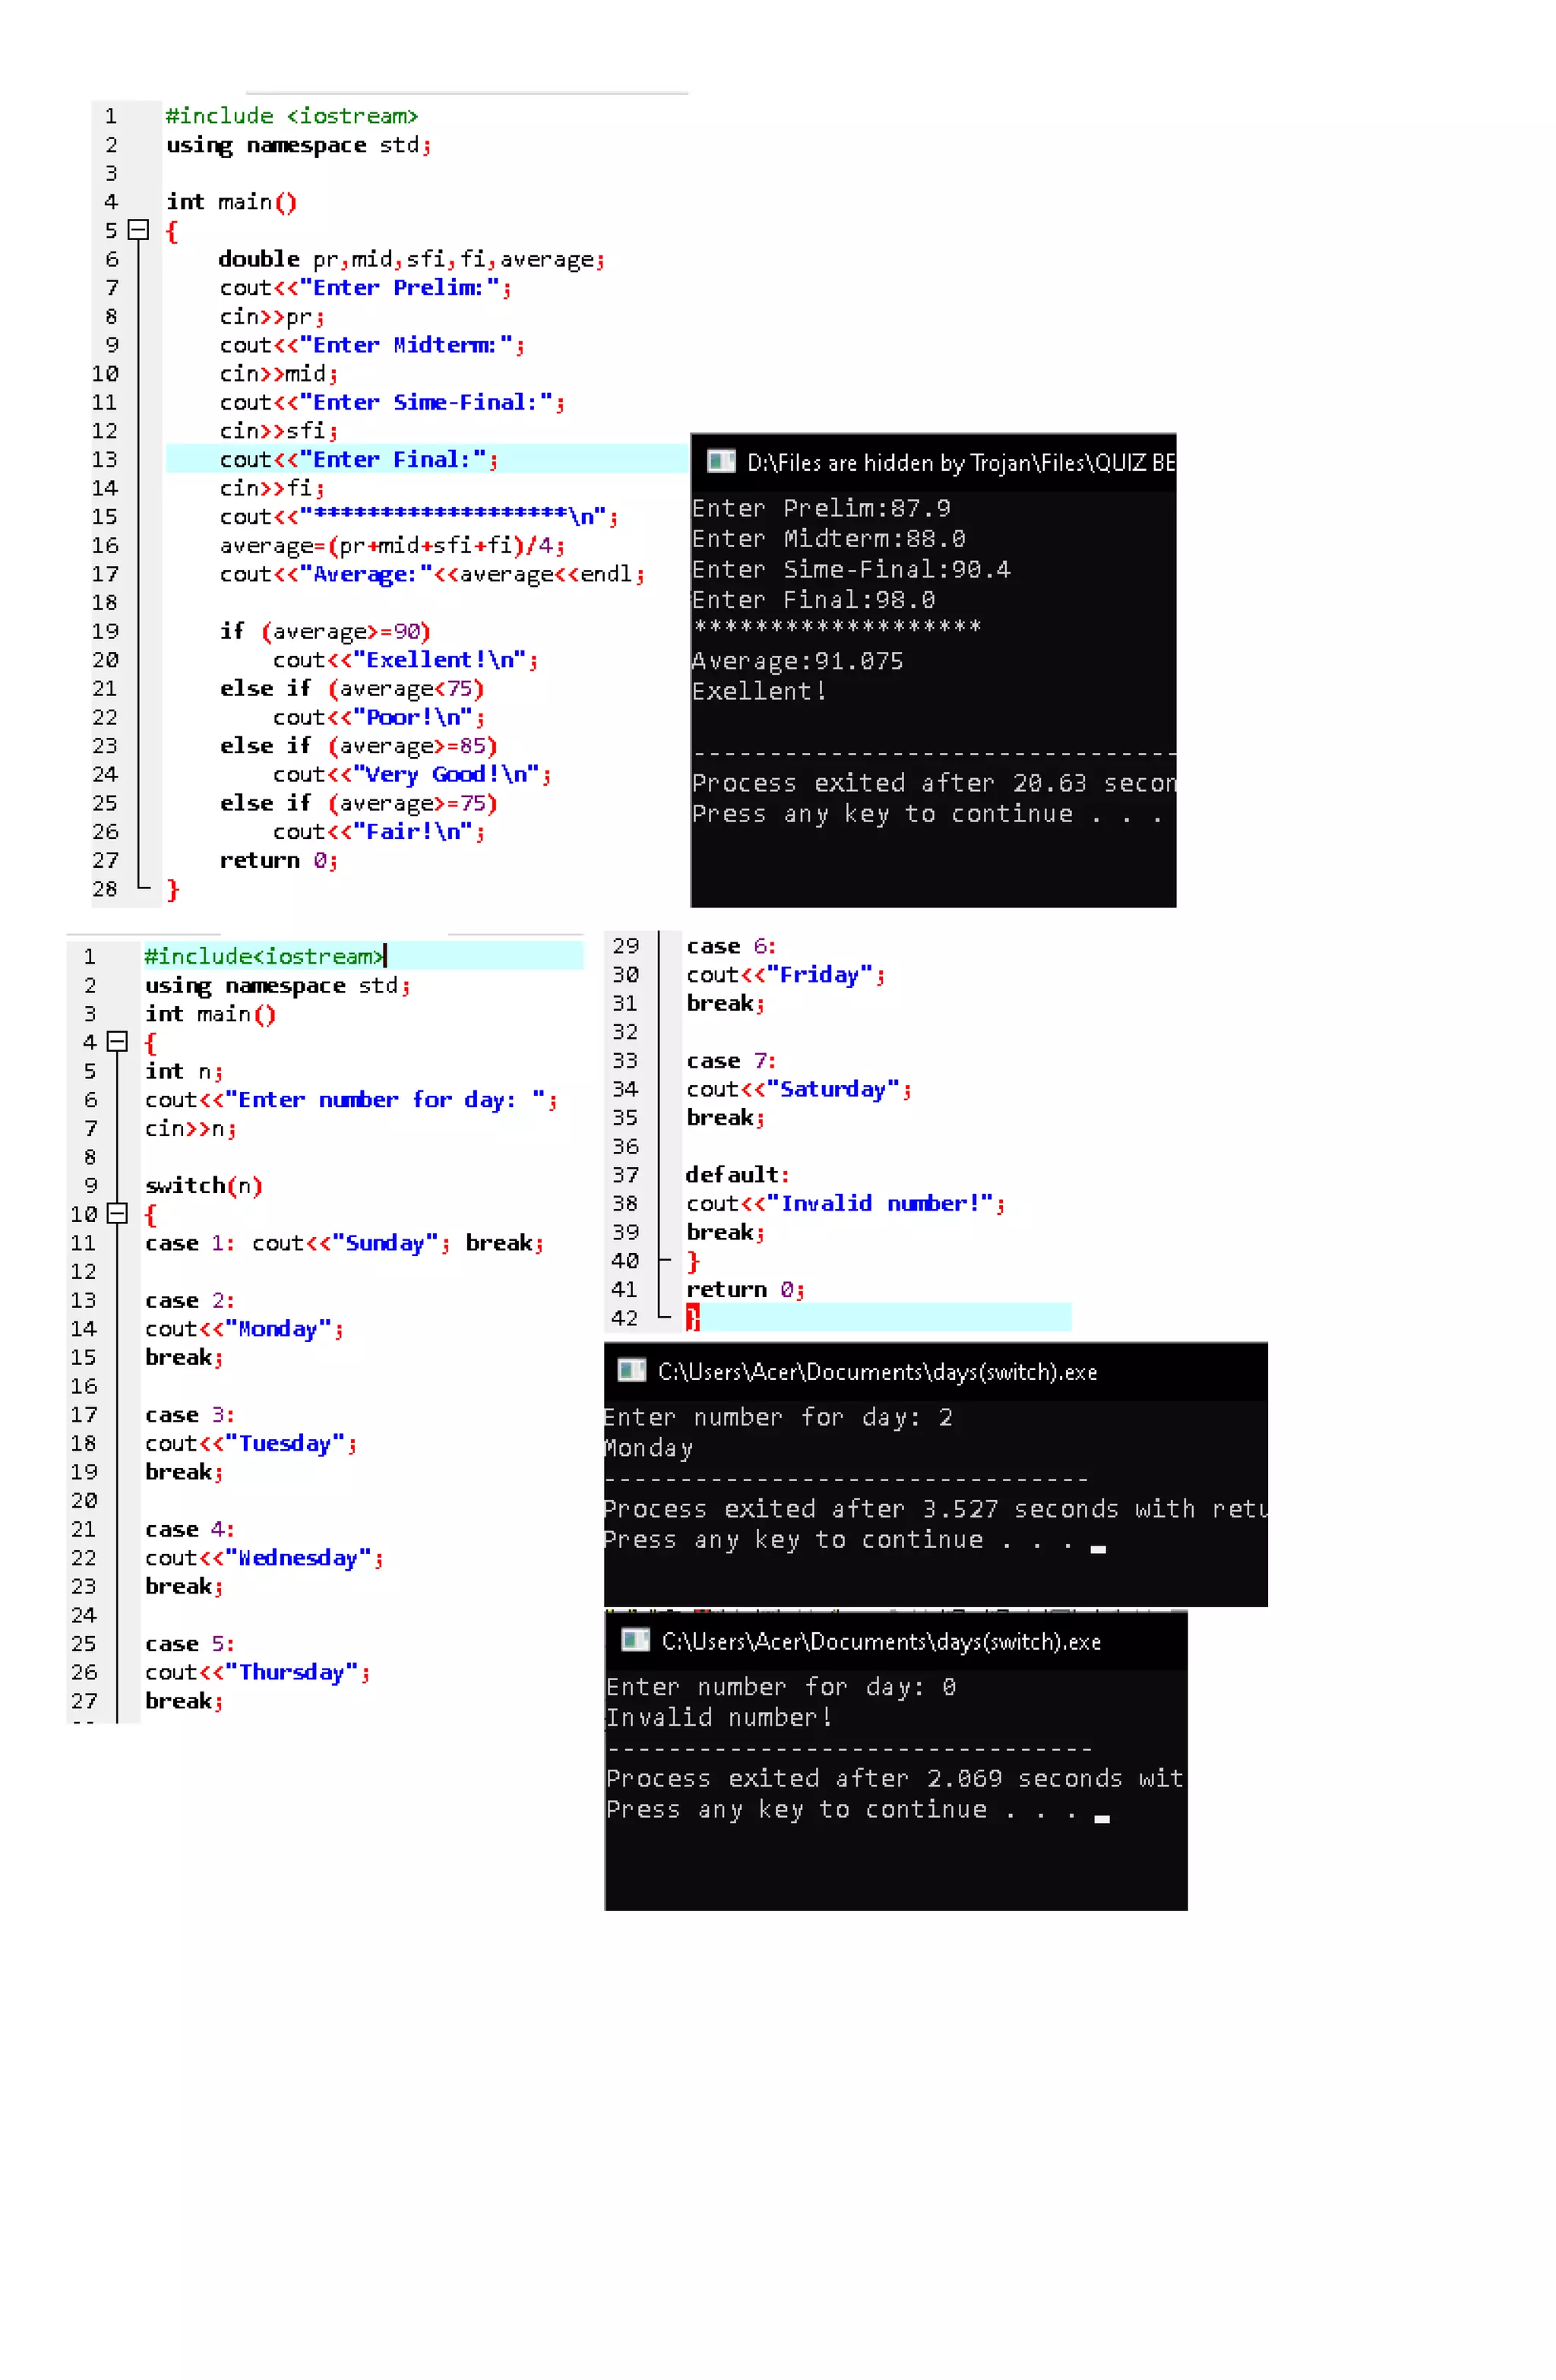Click the case 7: line
The image size is (1556, 2380).
pos(730,1060)
